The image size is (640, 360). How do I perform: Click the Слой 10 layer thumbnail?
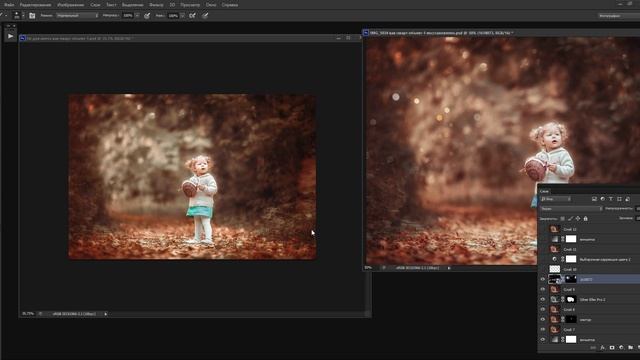[x=555, y=269]
